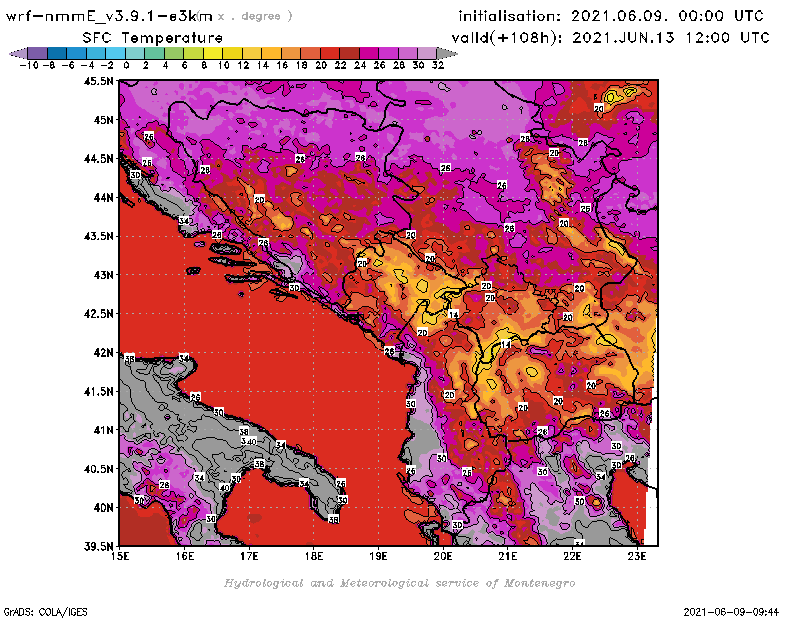The height and width of the screenshot is (618, 800).
Task: Select the orange 14 to 16 legend swatch
Action: 271,53
